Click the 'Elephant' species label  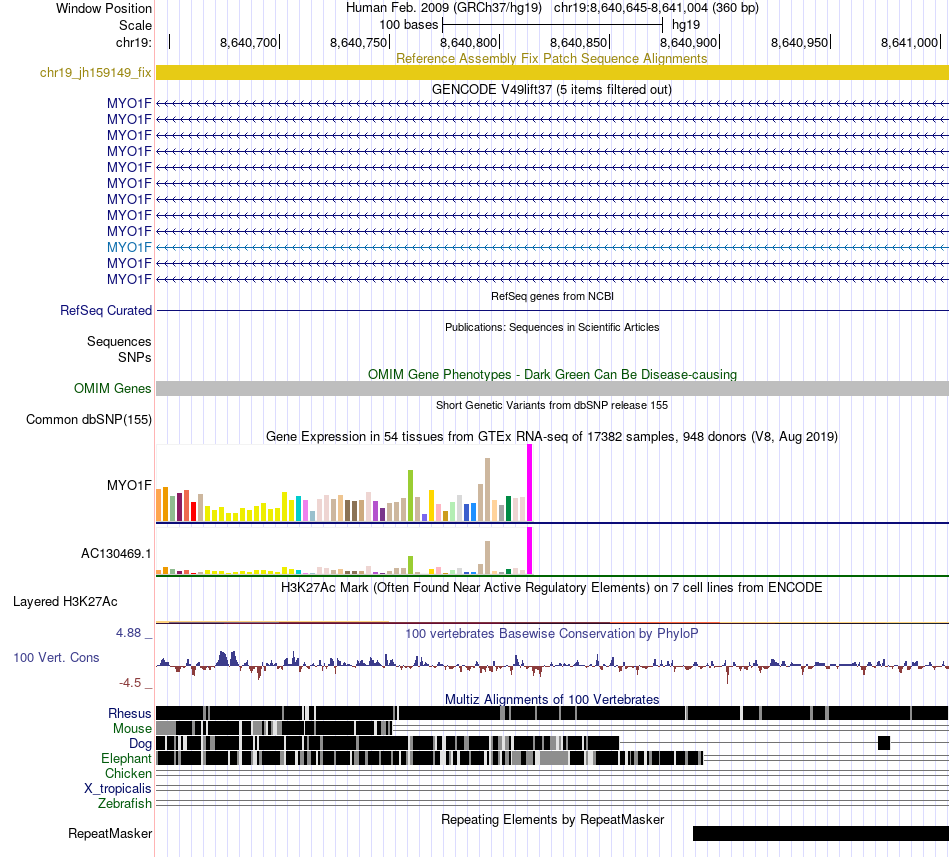(x=126, y=758)
